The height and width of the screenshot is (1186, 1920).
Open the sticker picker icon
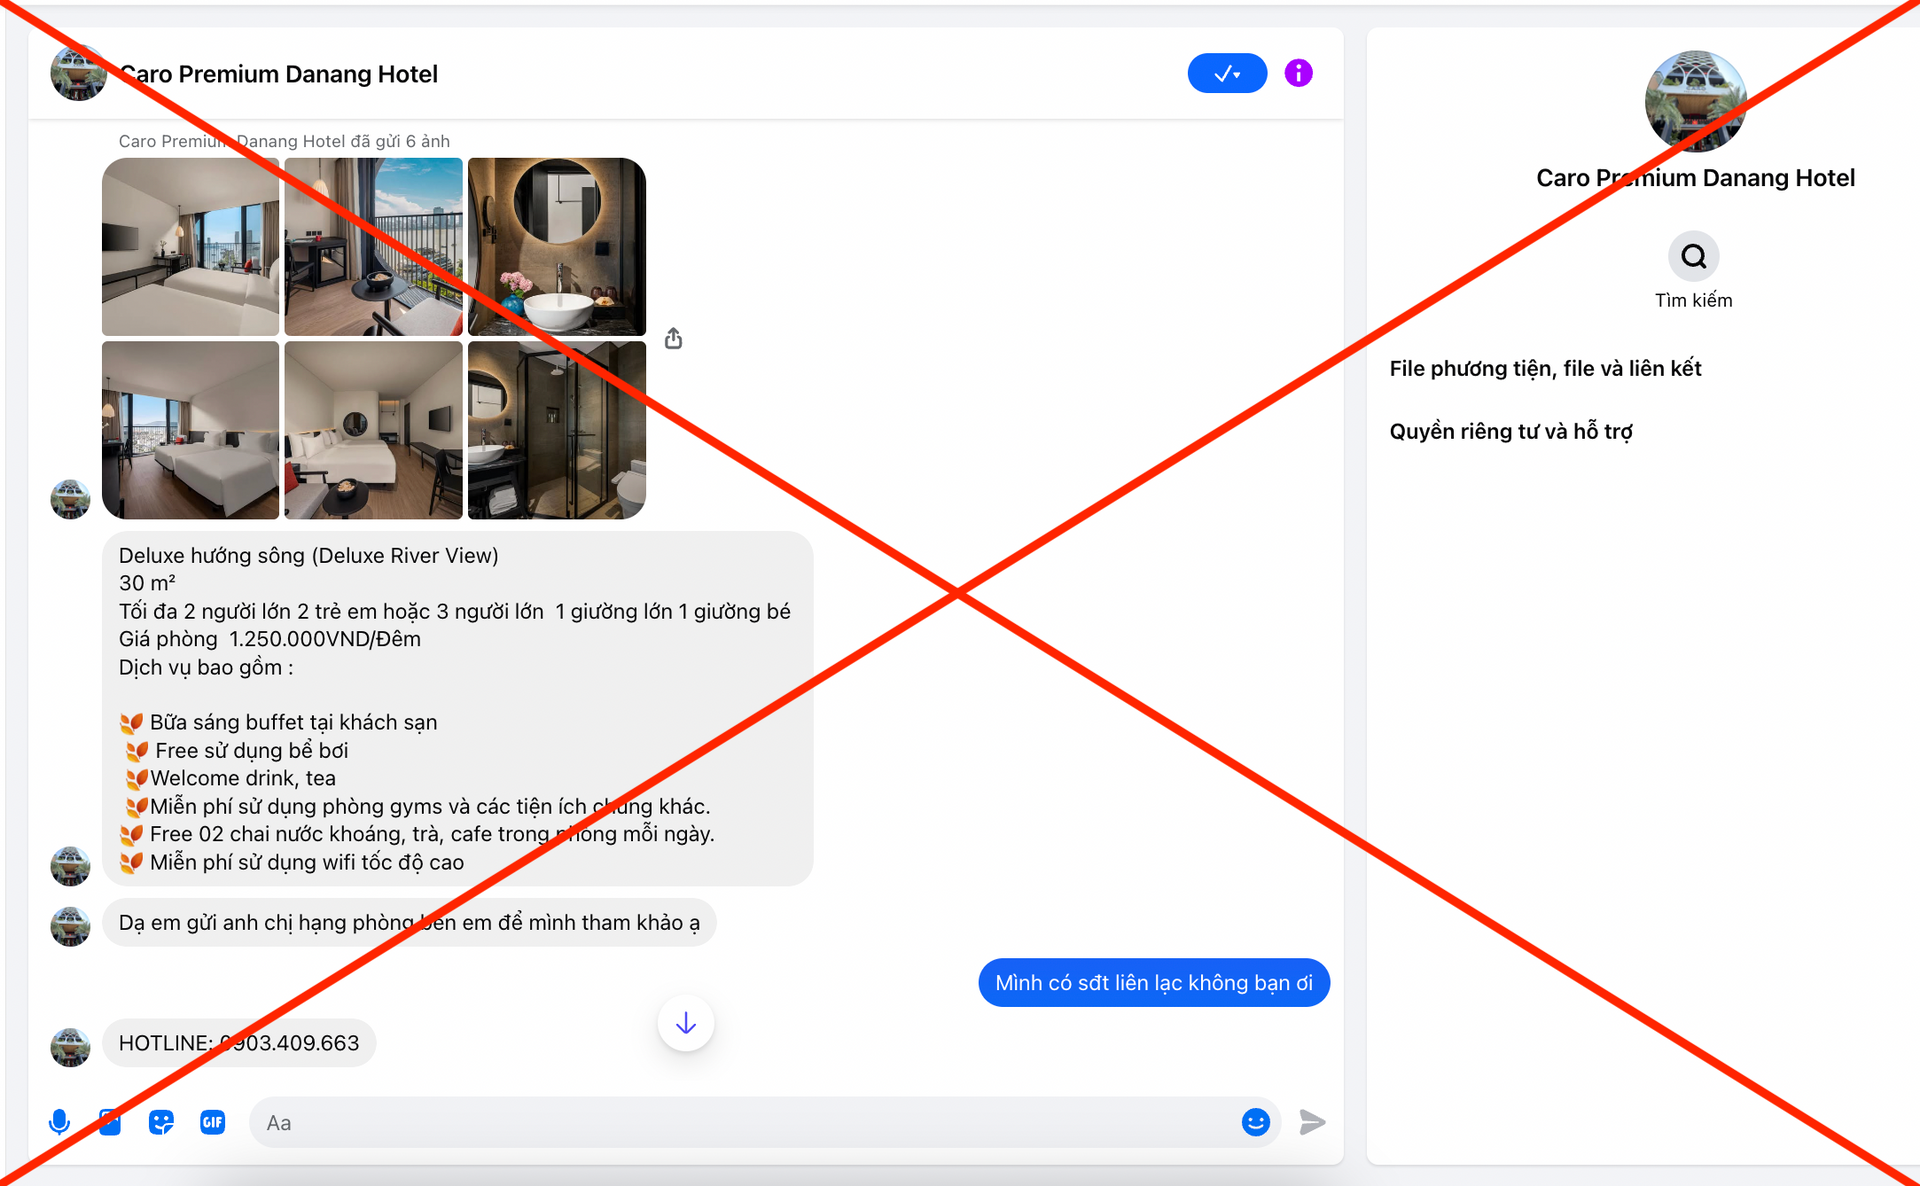(161, 1122)
